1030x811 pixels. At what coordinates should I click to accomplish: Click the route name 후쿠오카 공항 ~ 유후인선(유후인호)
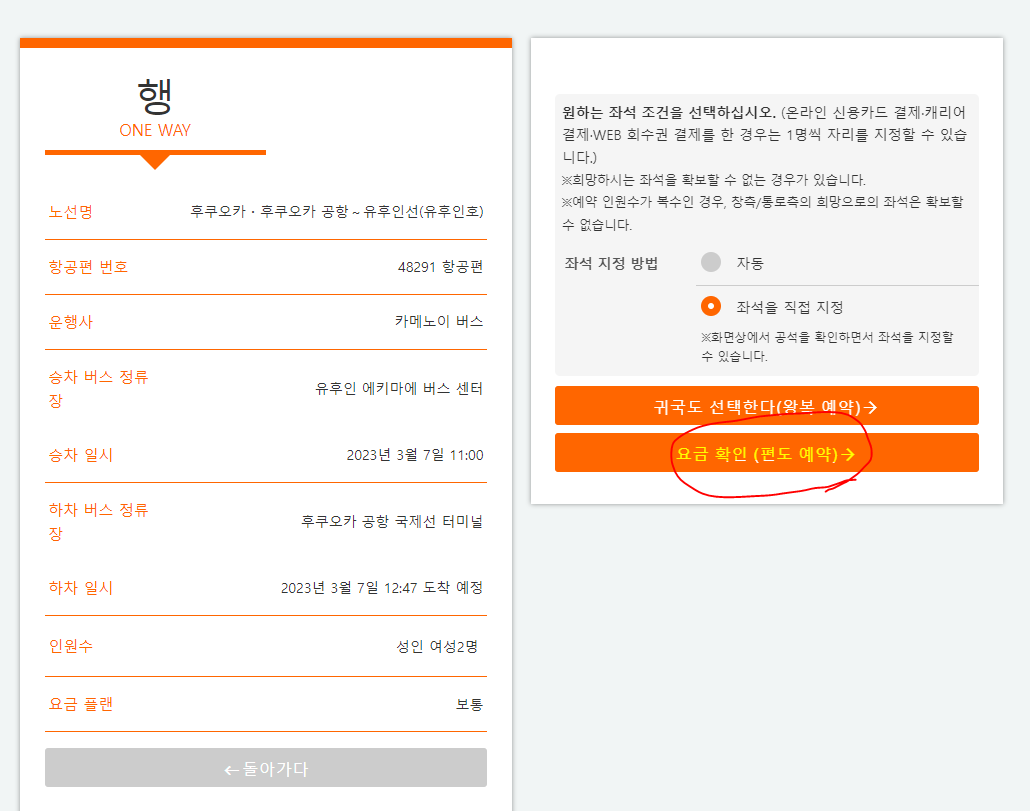pyautogui.click(x=372, y=211)
